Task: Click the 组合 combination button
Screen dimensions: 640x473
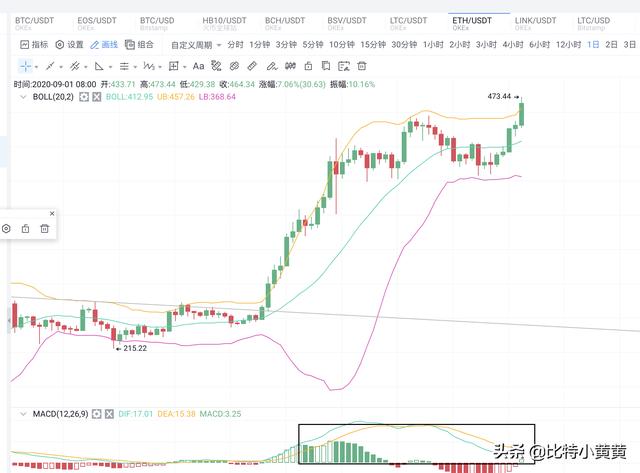Action: (x=140, y=44)
